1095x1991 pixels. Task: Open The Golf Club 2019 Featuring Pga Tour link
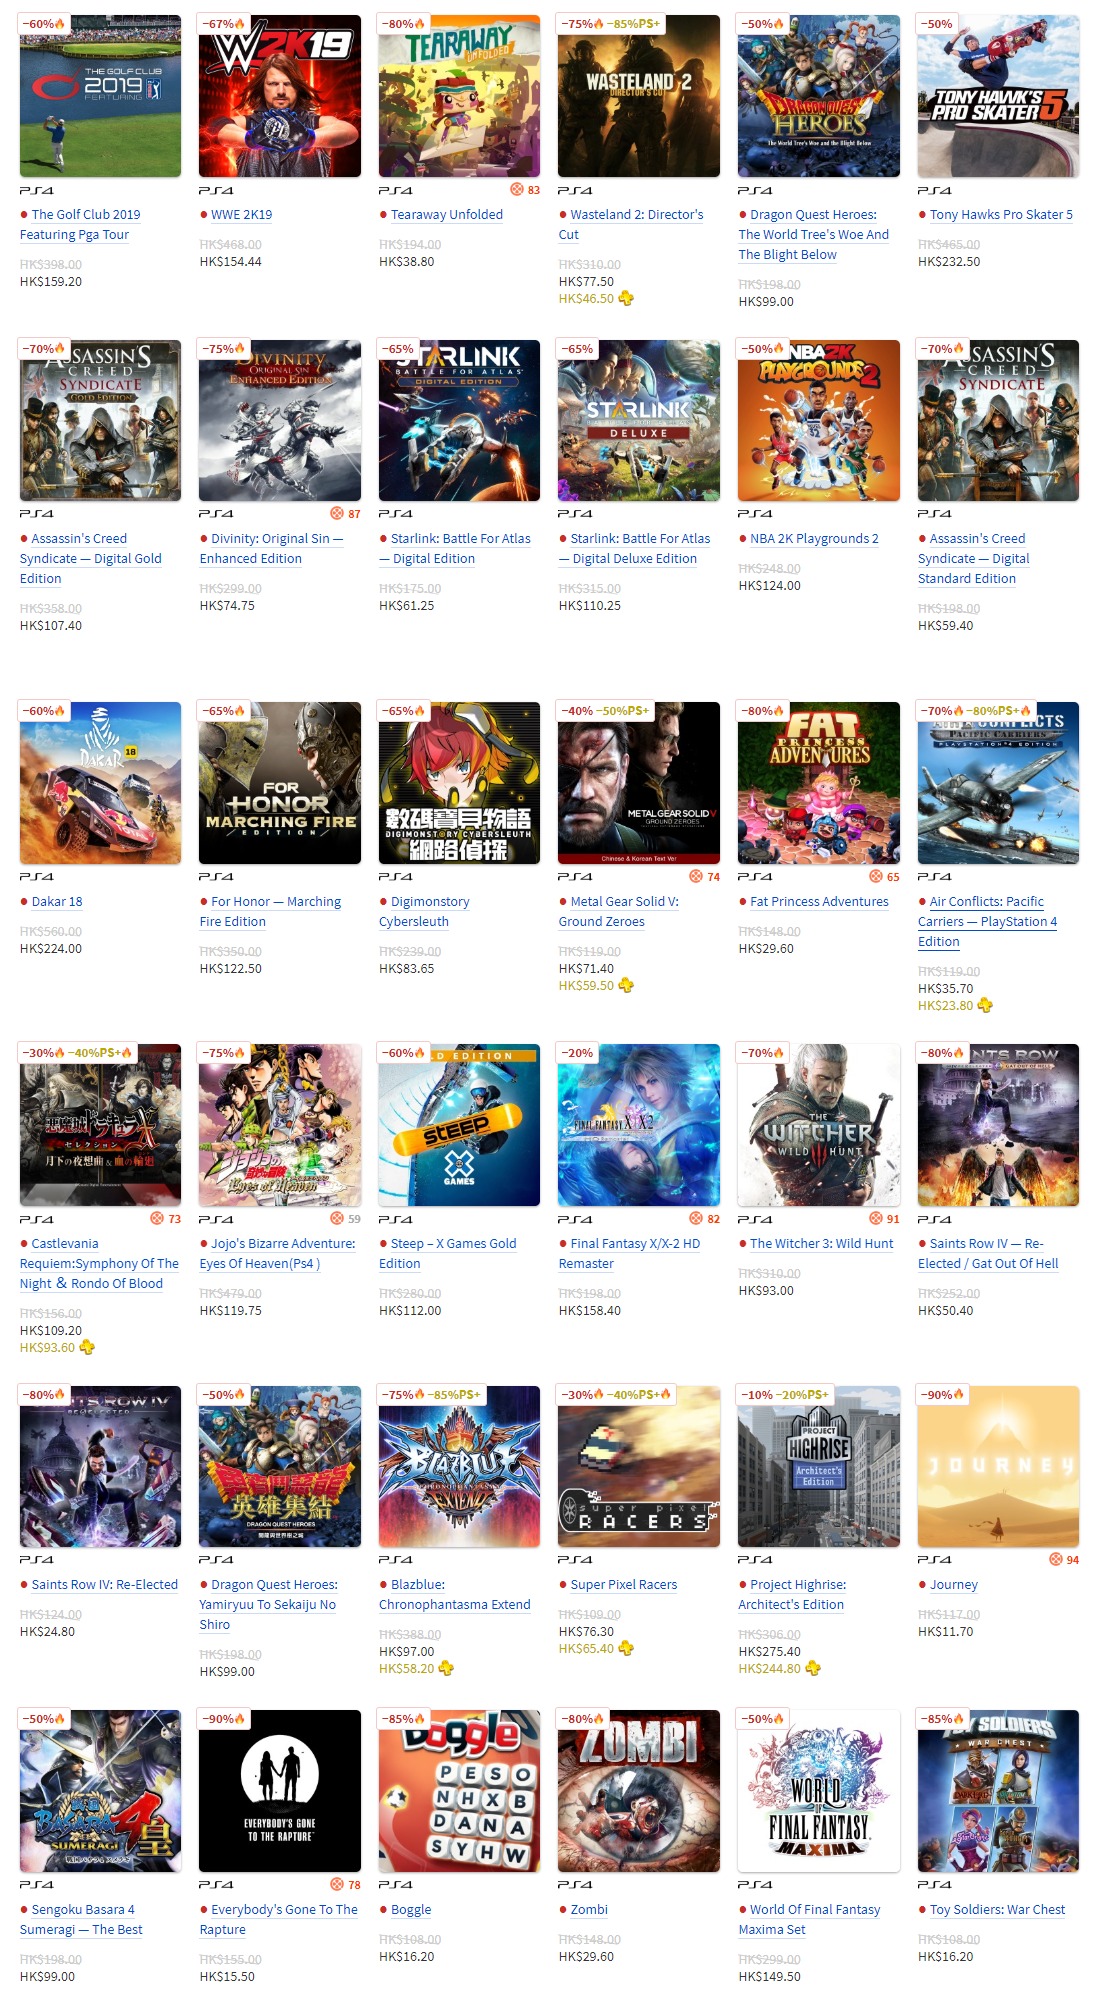click(80, 225)
